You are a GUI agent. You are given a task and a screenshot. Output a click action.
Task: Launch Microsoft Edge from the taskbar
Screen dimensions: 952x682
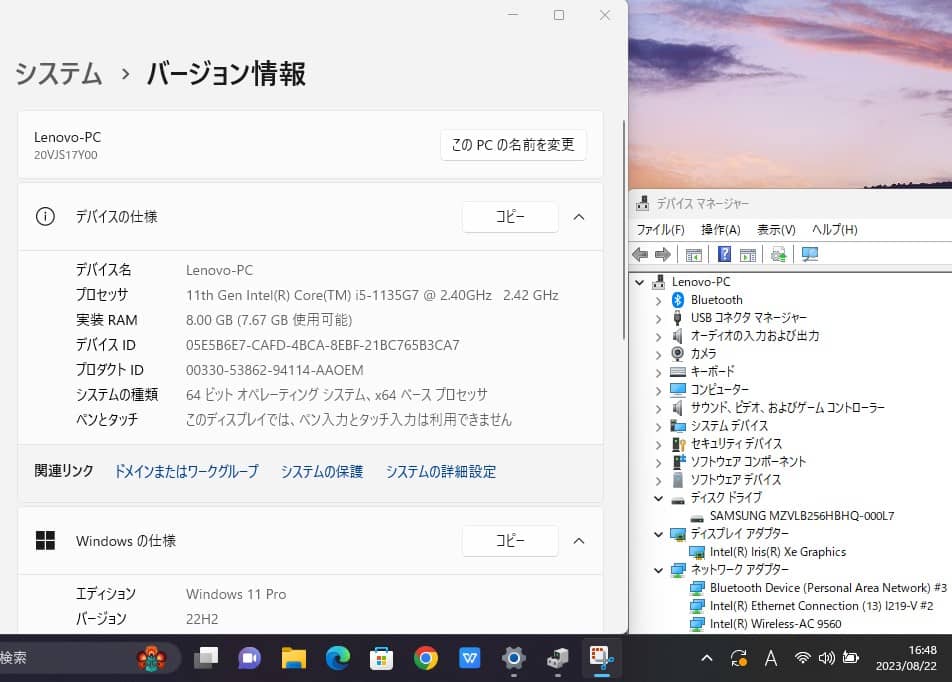point(338,658)
